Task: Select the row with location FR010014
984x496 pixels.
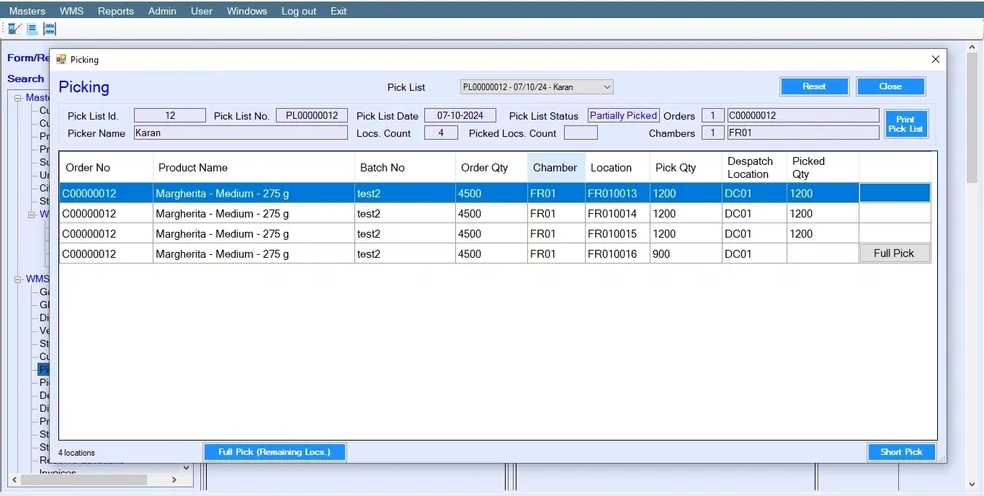Action: 495,213
